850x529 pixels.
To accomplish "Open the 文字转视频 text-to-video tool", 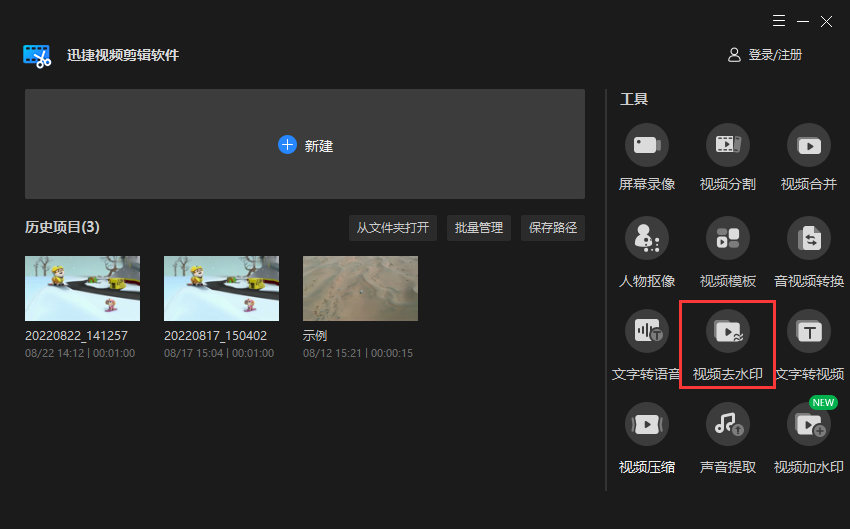I will coord(808,332).
